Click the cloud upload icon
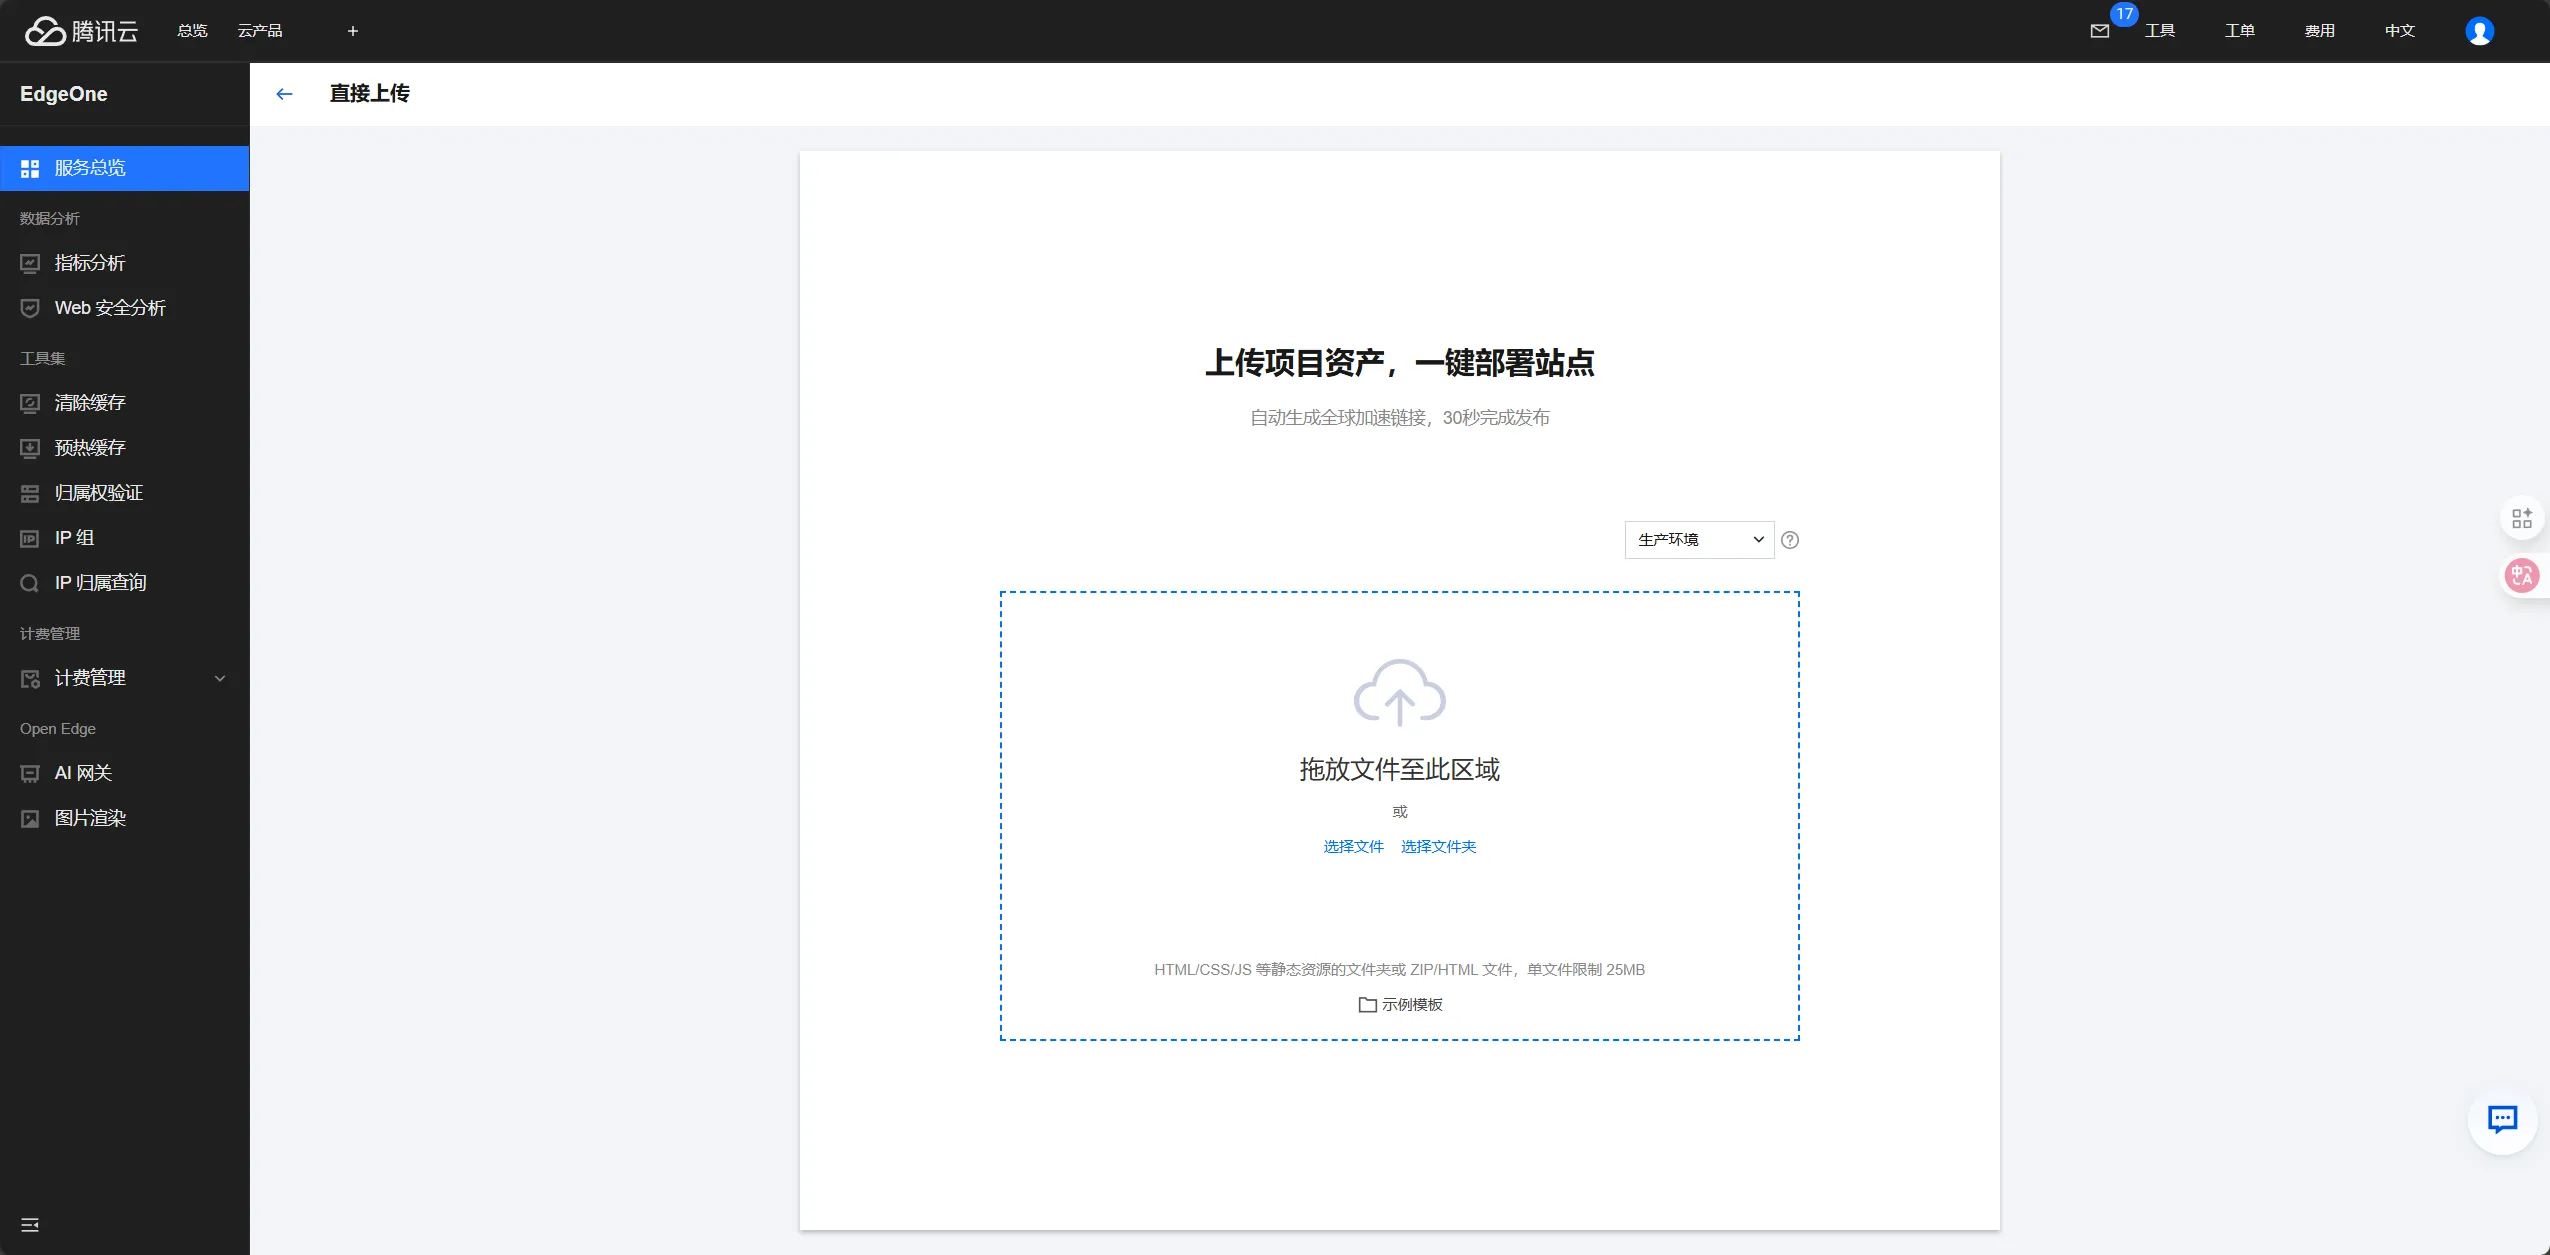This screenshot has height=1255, width=2550. pos(1399,692)
